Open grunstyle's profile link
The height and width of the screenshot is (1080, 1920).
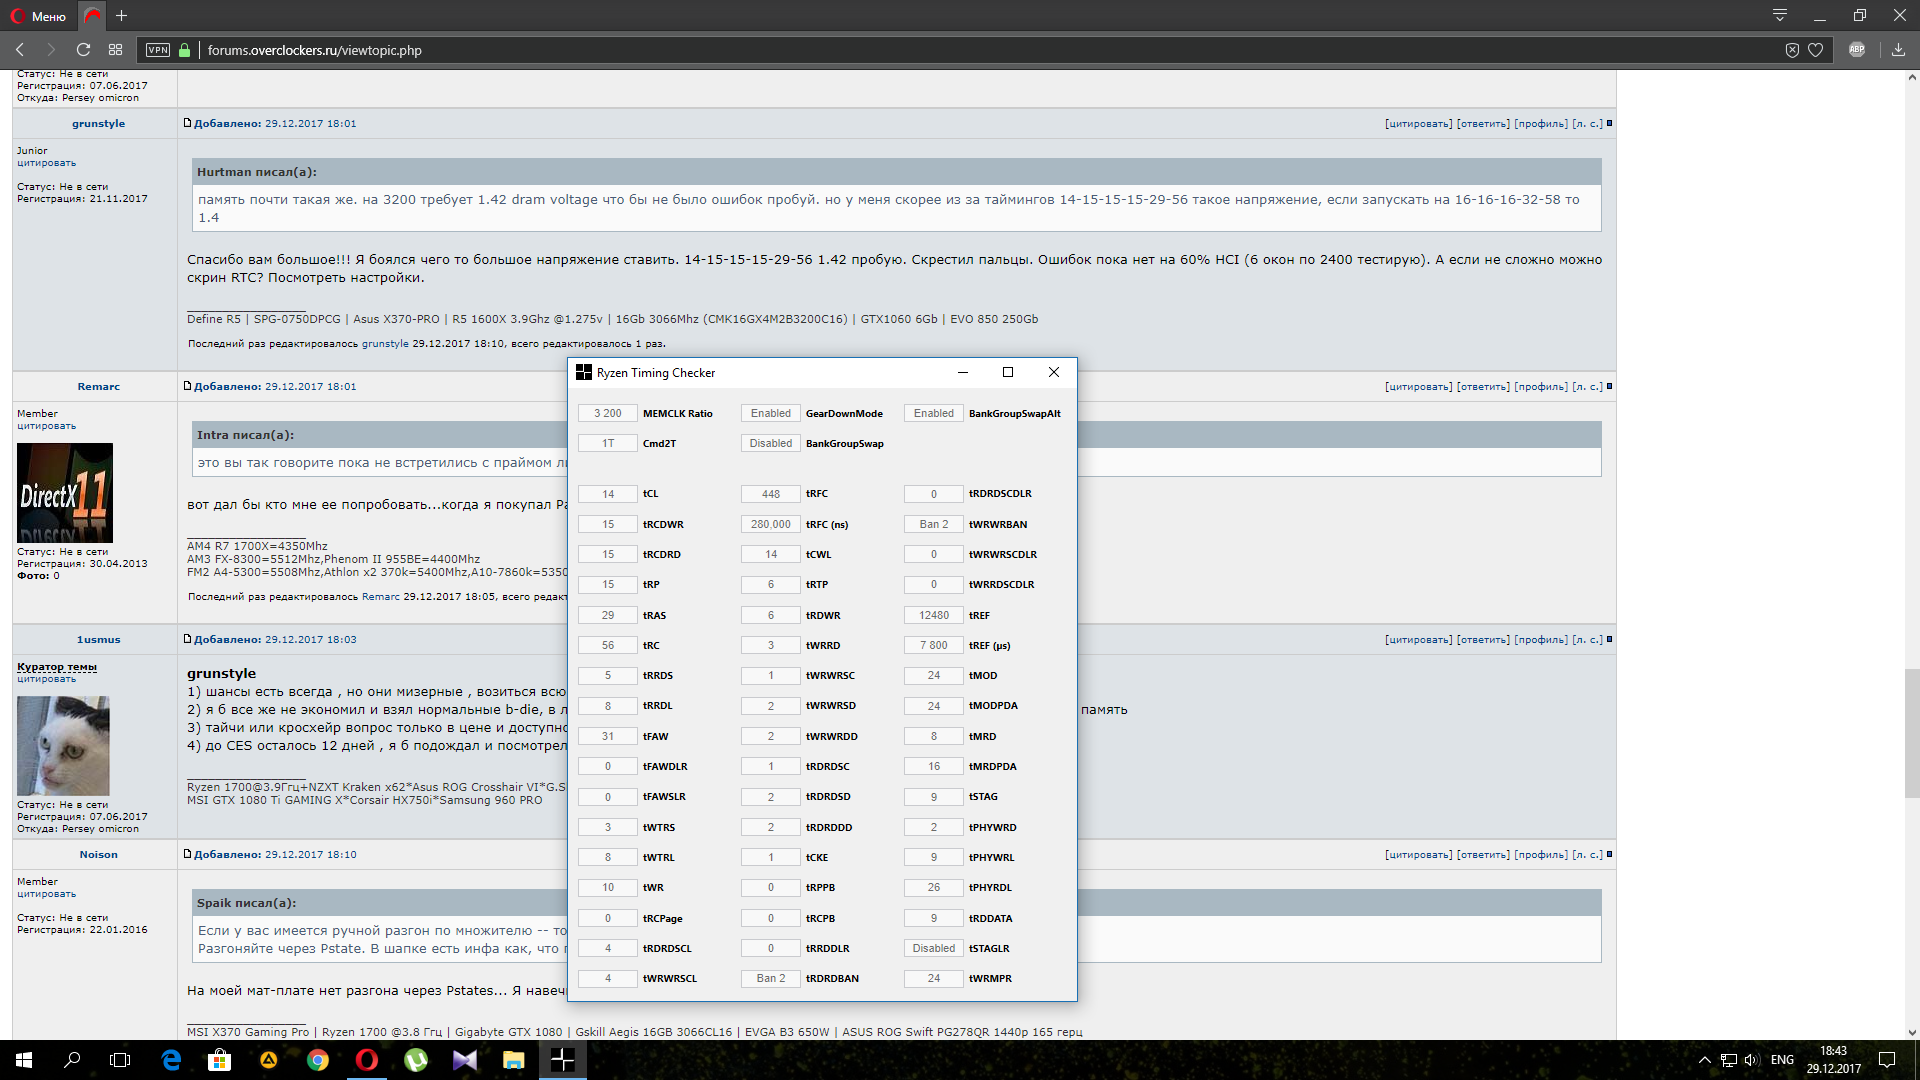click(1540, 124)
